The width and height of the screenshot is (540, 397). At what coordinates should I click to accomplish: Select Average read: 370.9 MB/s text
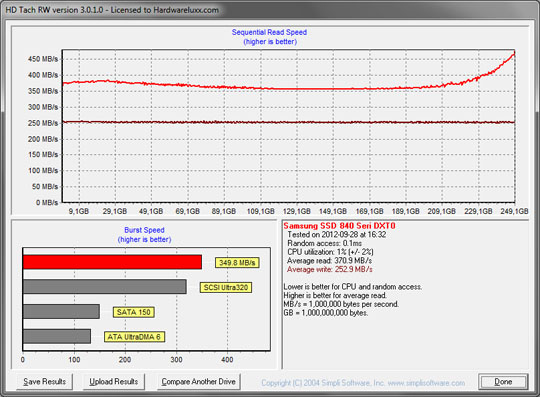click(x=329, y=261)
